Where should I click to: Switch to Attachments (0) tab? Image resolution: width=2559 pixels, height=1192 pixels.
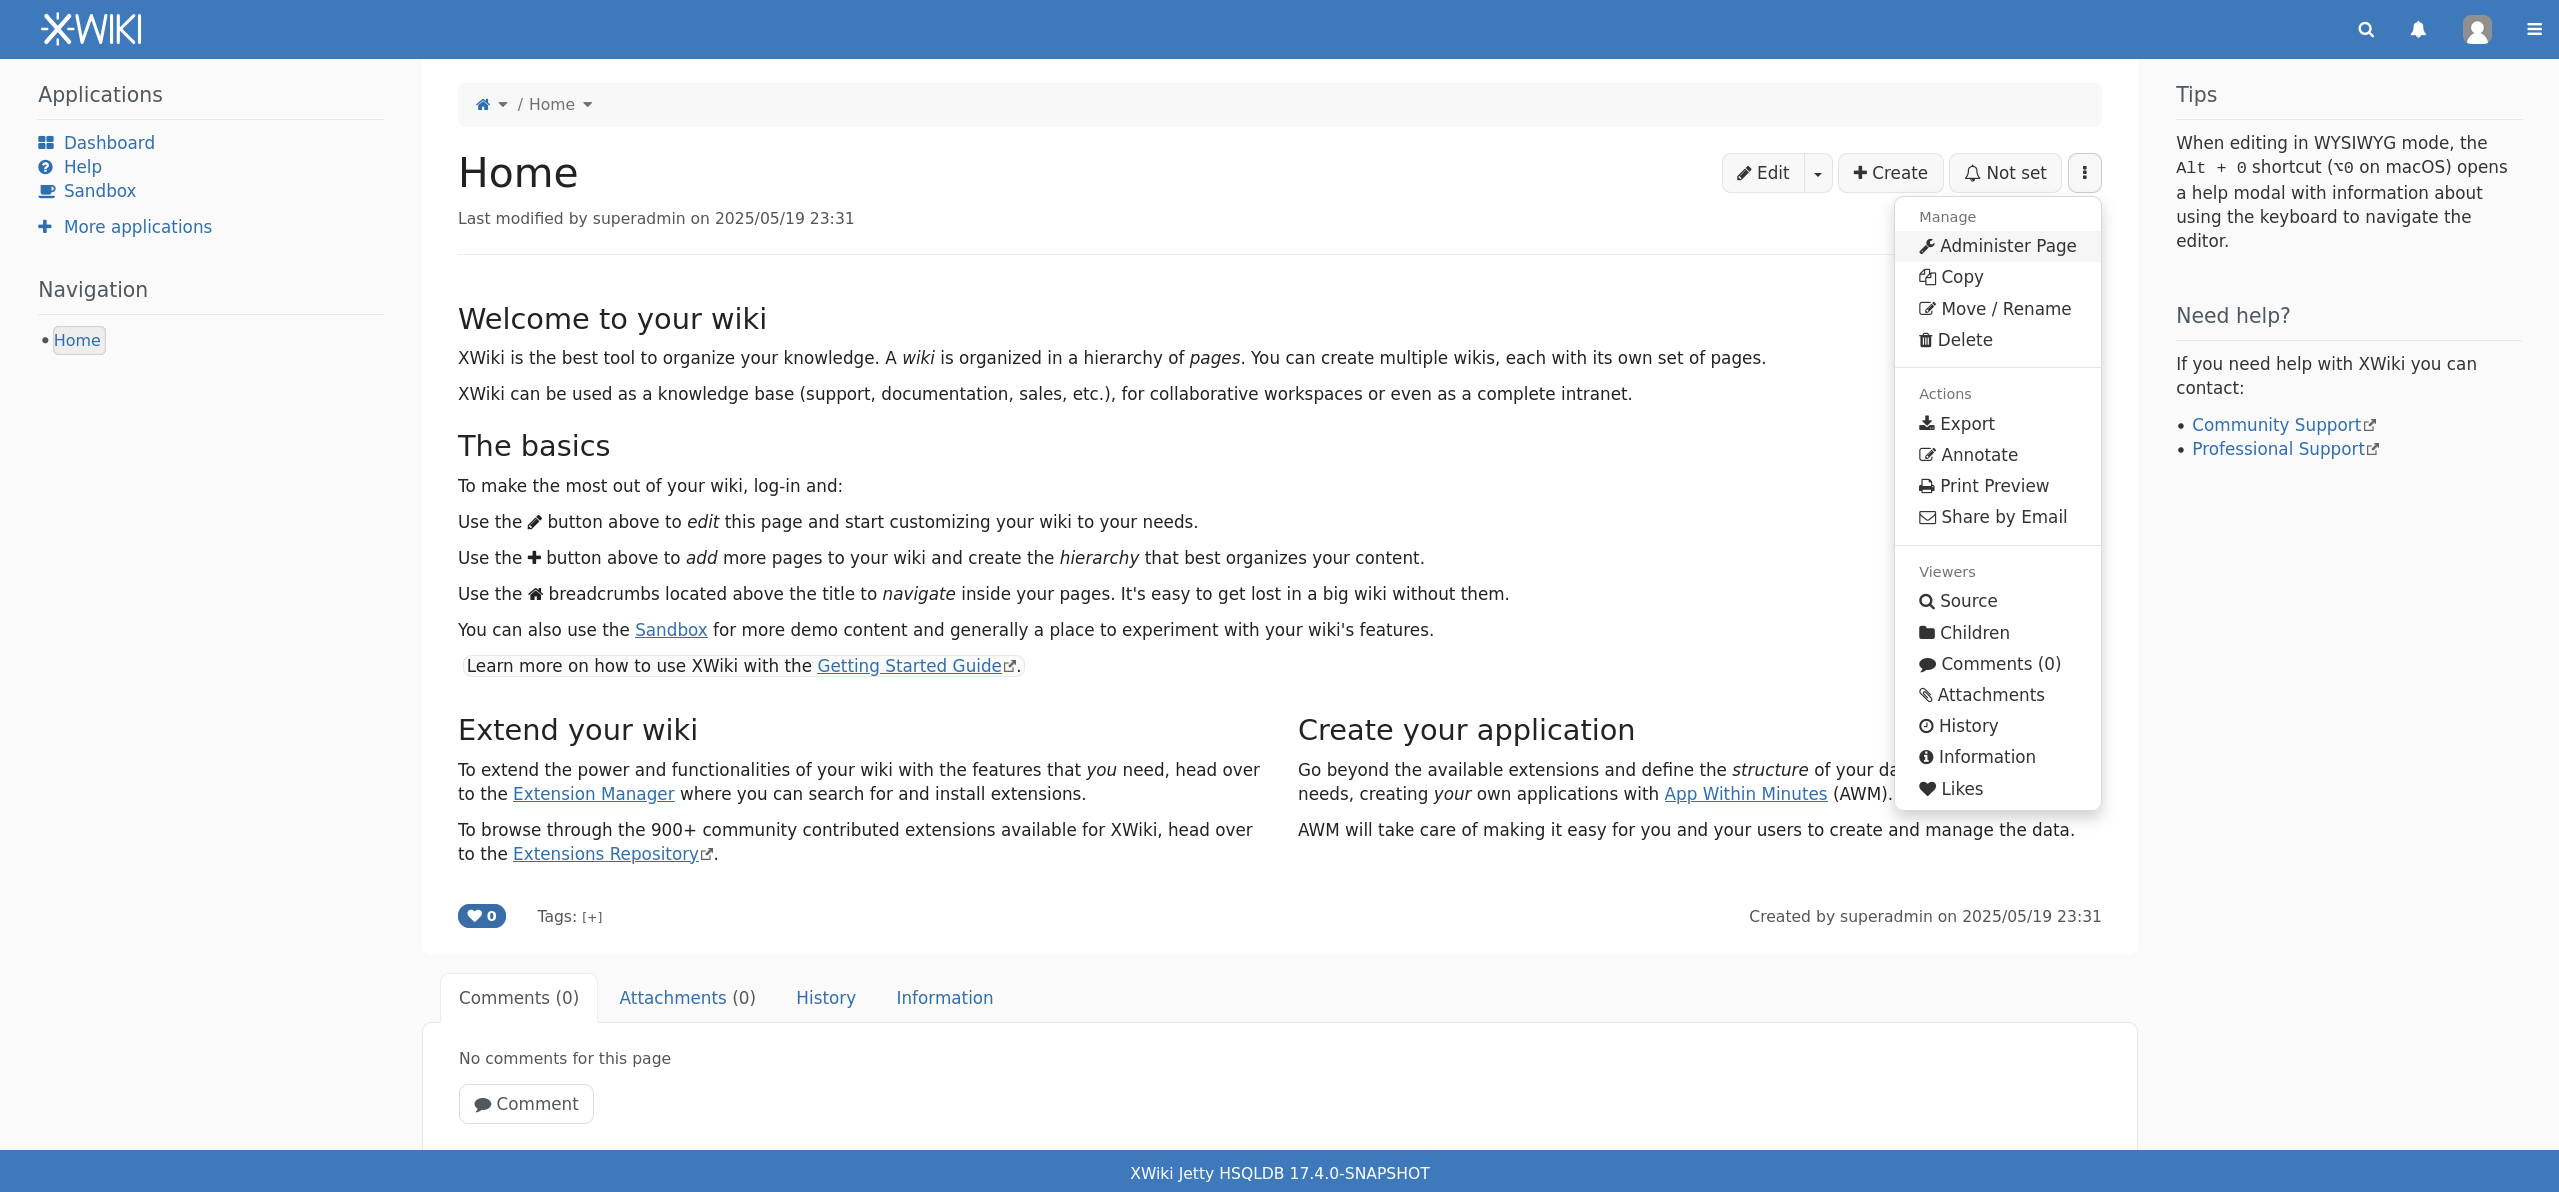click(687, 998)
